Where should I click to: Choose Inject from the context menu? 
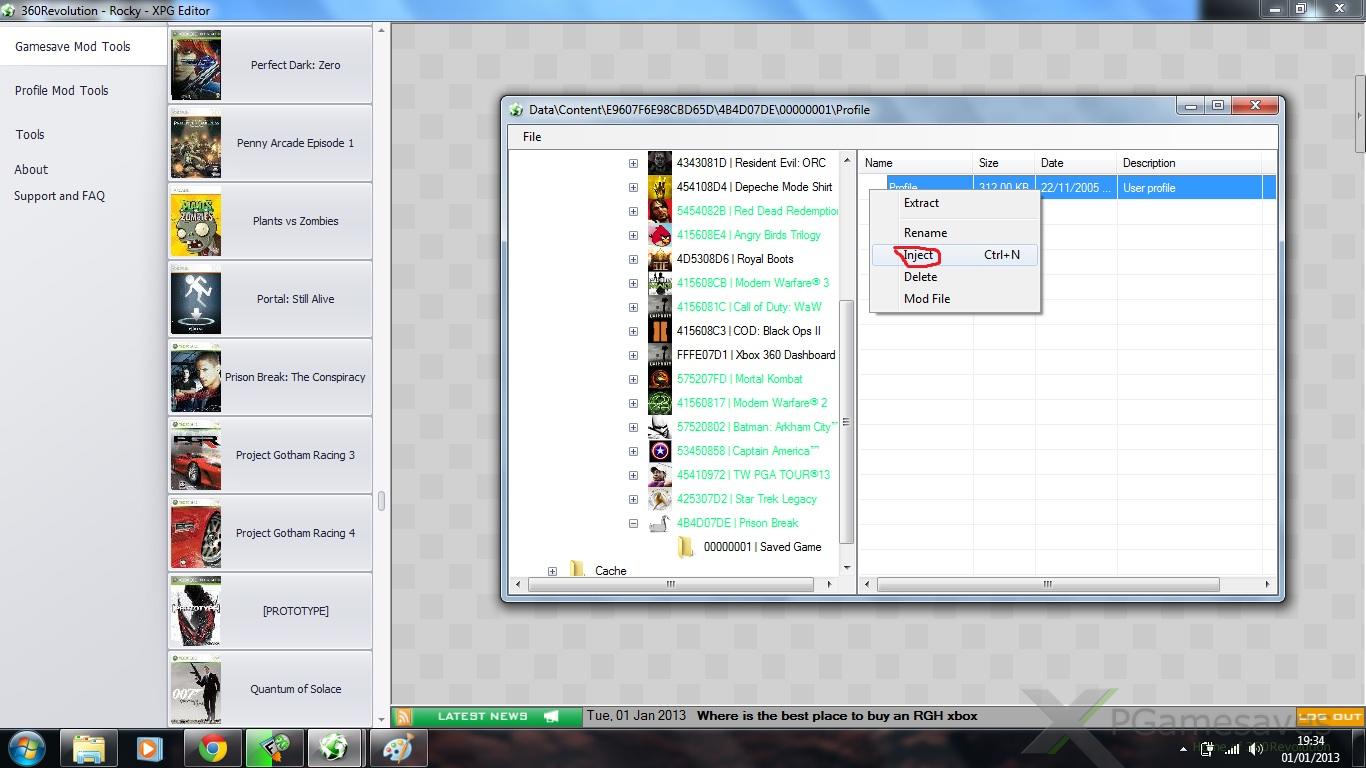coord(918,255)
